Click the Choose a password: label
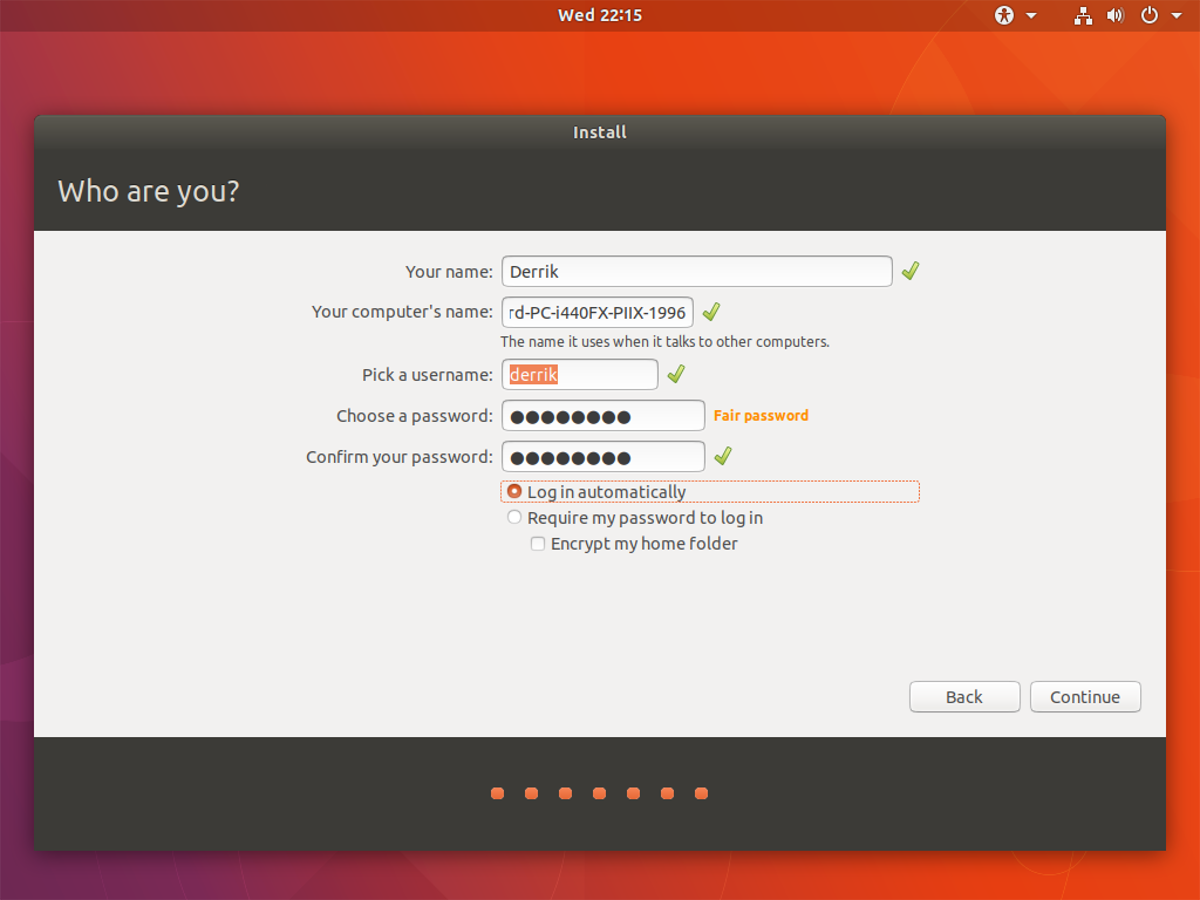The width and height of the screenshot is (1200, 900). [414, 416]
